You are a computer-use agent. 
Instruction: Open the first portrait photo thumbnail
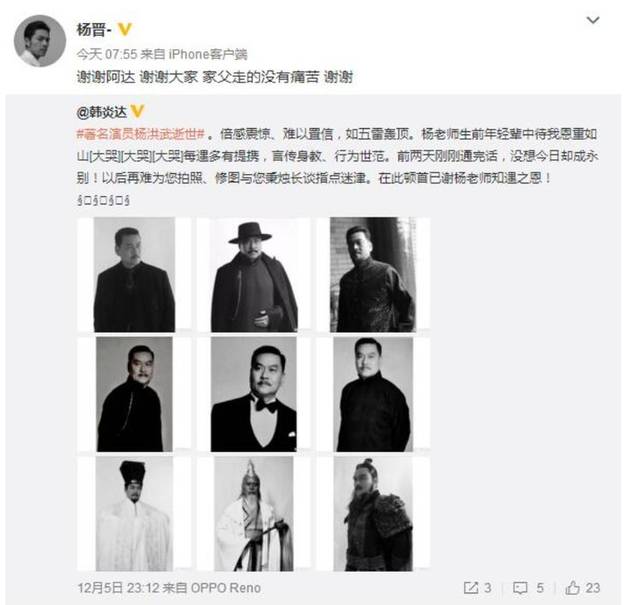coord(134,274)
